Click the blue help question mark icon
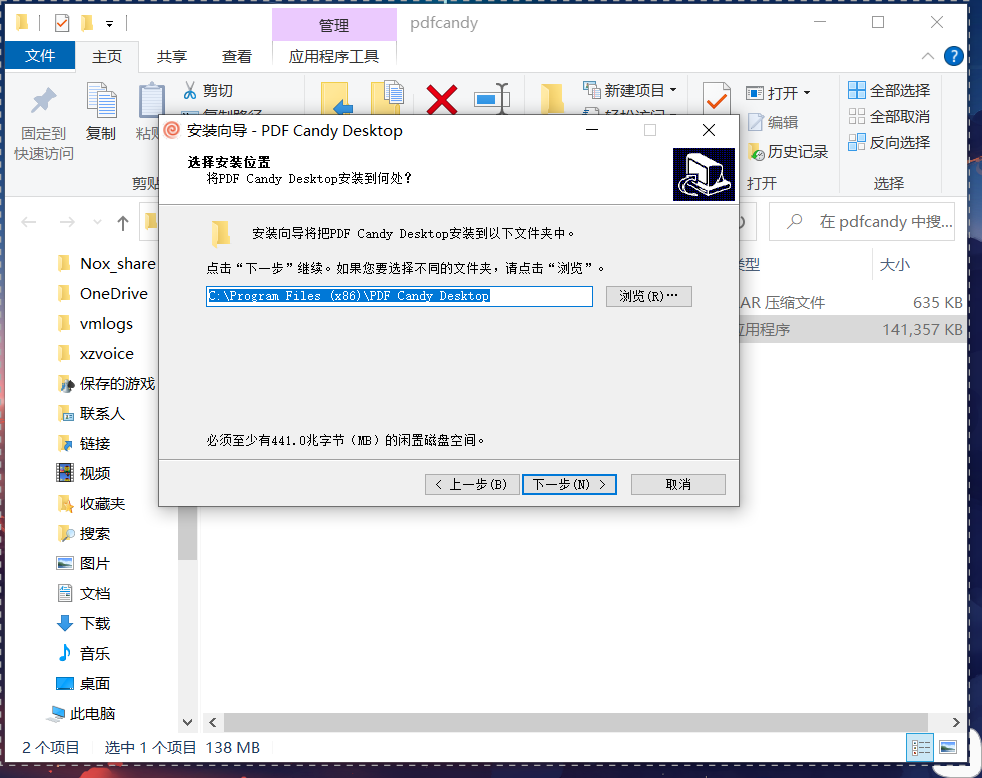 [x=953, y=56]
